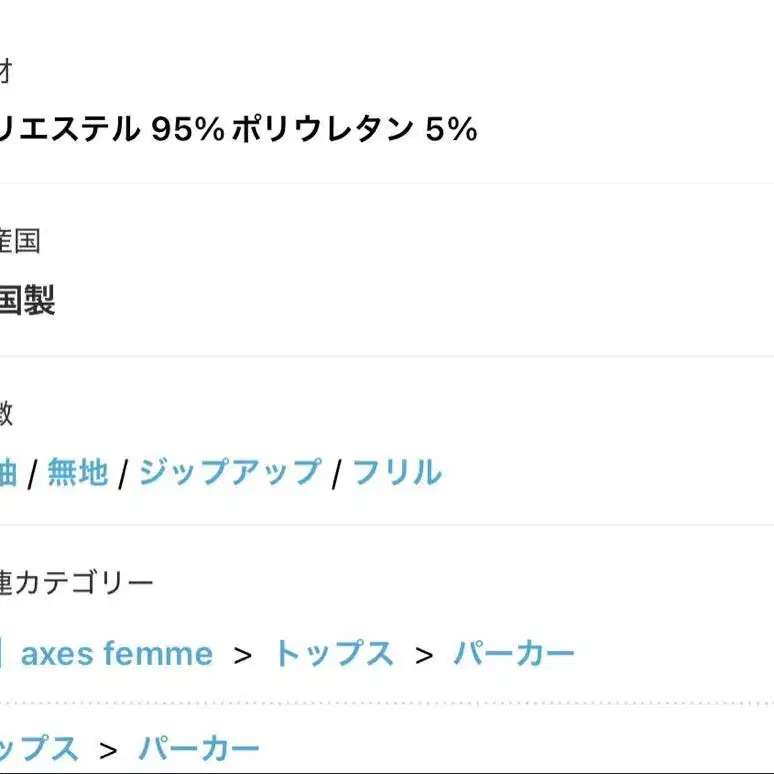Select the ジップアップ feature tag
Viewport: 774px width, 774px height.
click(x=230, y=472)
